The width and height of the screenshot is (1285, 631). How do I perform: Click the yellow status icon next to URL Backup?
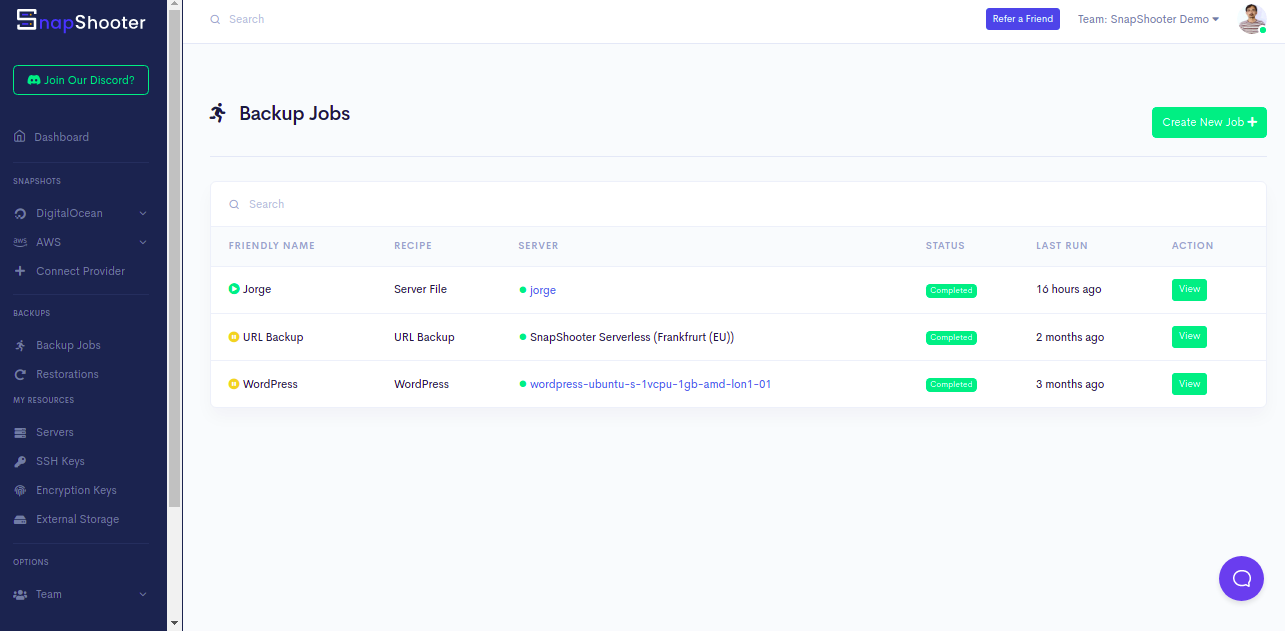pyautogui.click(x=234, y=337)
